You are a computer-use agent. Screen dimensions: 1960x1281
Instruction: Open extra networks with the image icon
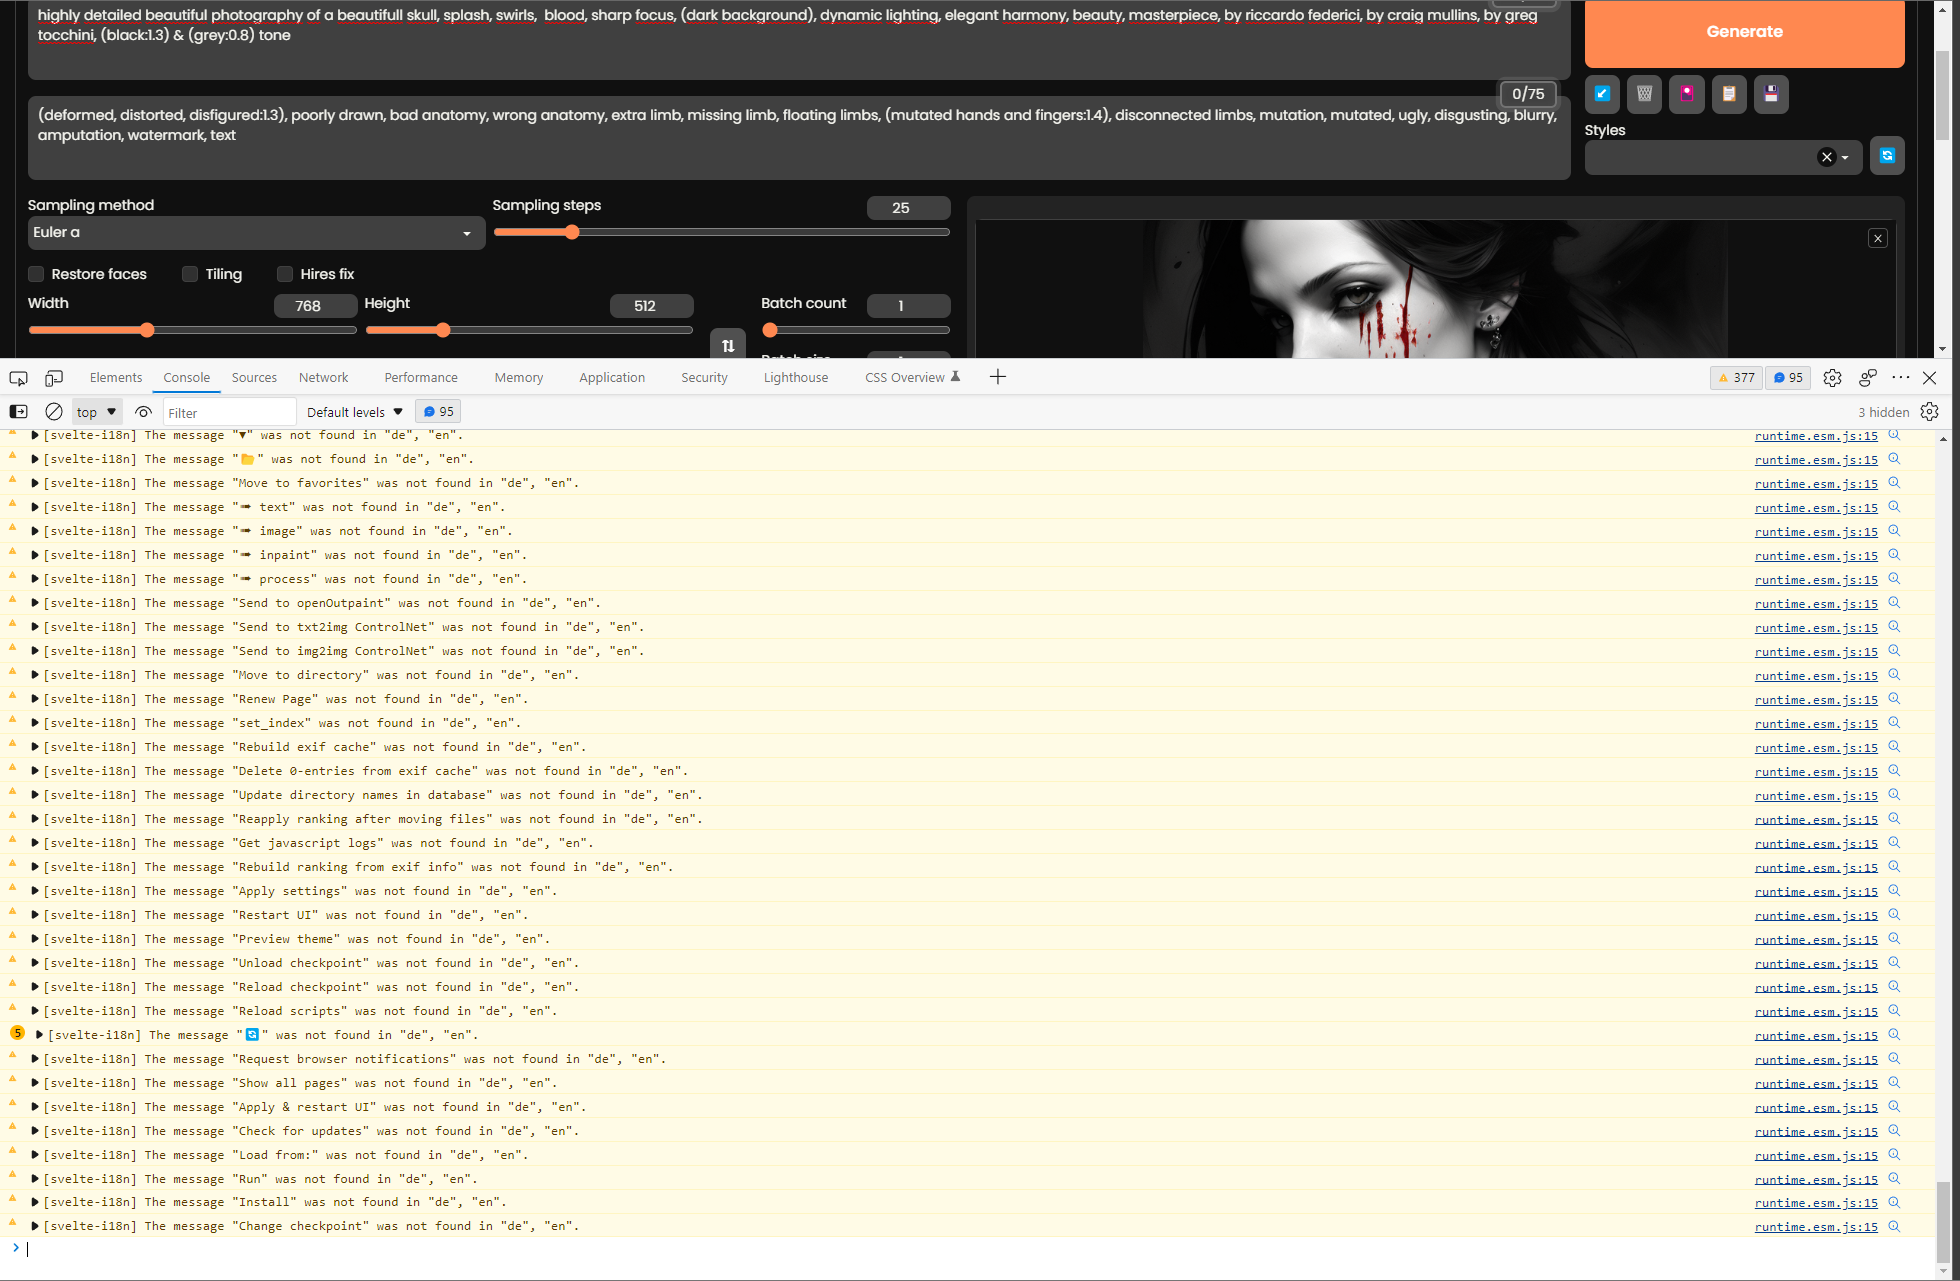pos(1687,94)
